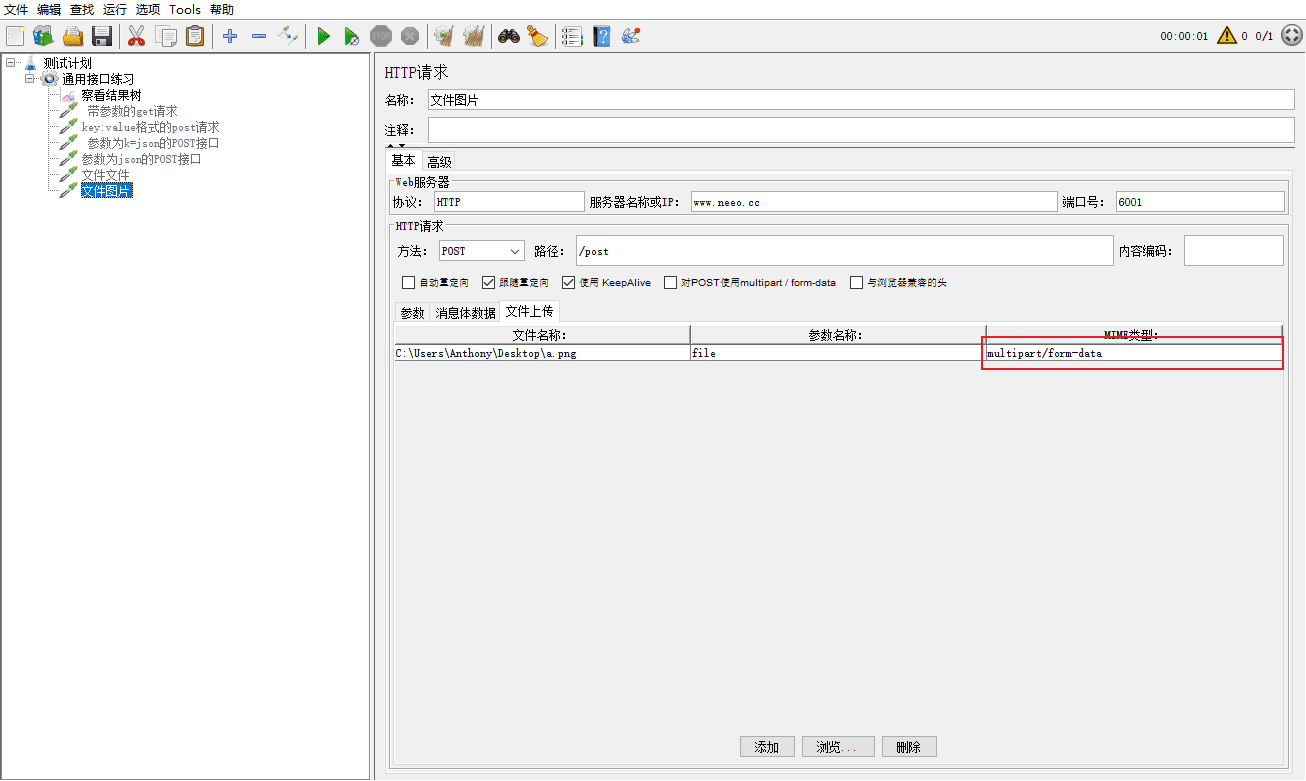The height and width of the screenshot is (781, 1306).
Task: Click the Paste clipboard icon
Action: coord(195,37)
